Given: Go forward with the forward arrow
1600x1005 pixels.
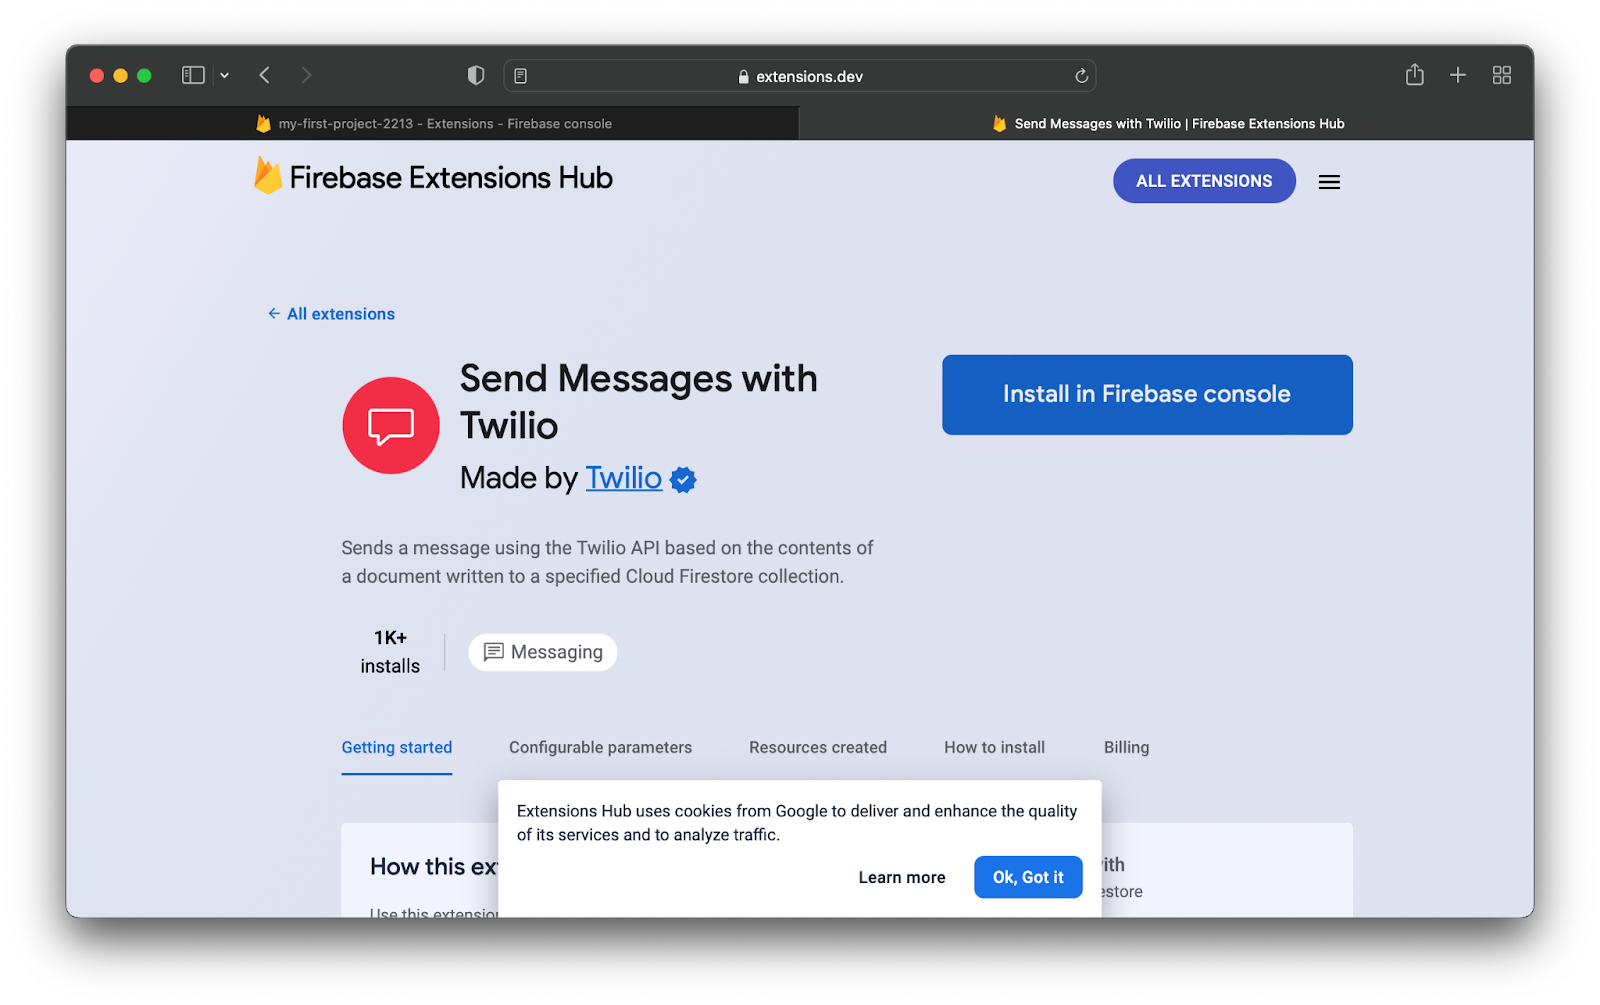Looking at the screenshot, I should click(x=306, y=75).
